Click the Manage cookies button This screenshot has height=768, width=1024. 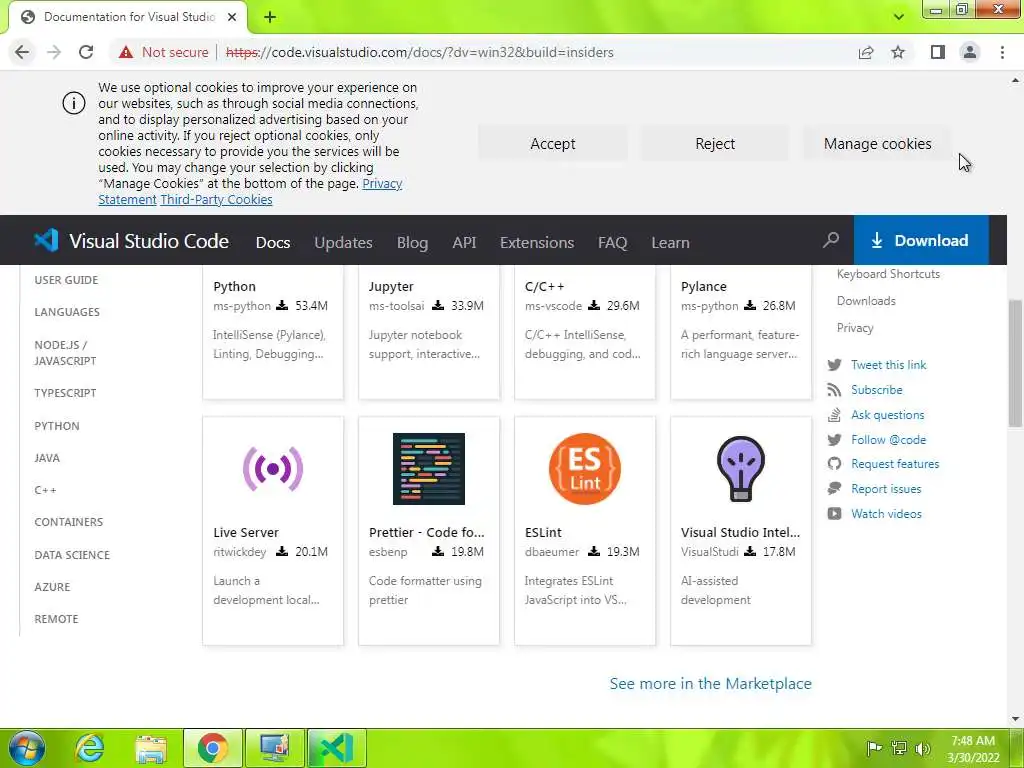pos(878,144)
